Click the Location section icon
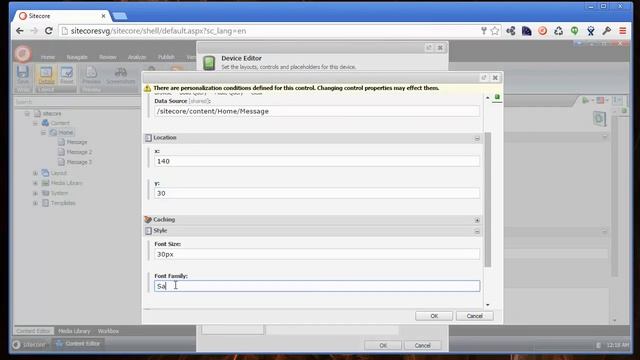 coord(148,138)
